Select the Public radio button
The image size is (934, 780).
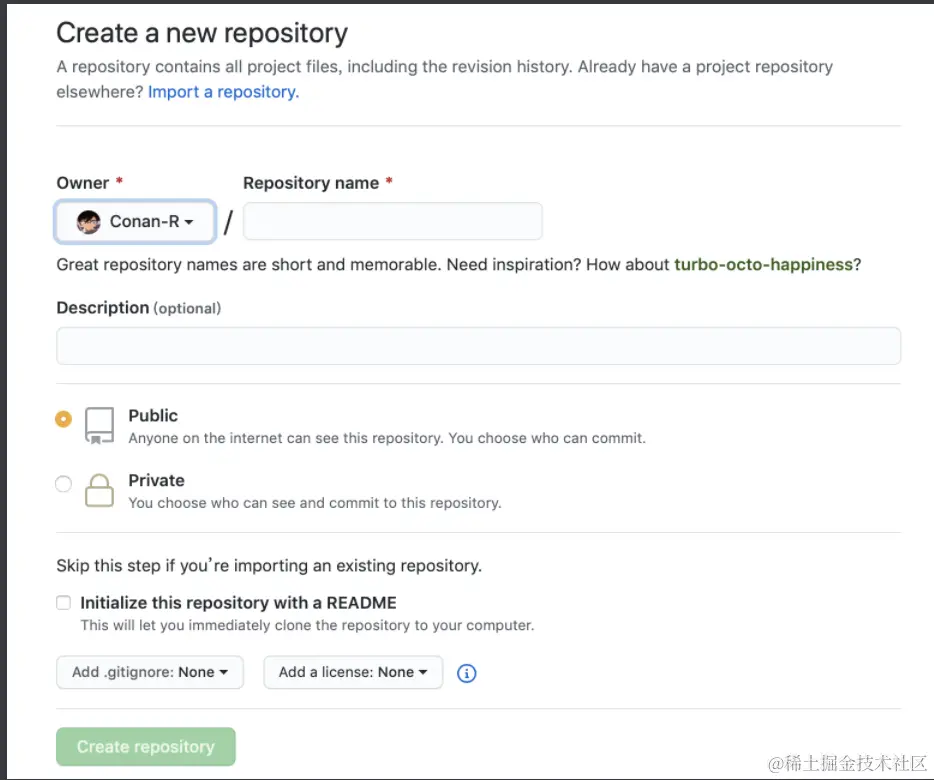[64, 419]
